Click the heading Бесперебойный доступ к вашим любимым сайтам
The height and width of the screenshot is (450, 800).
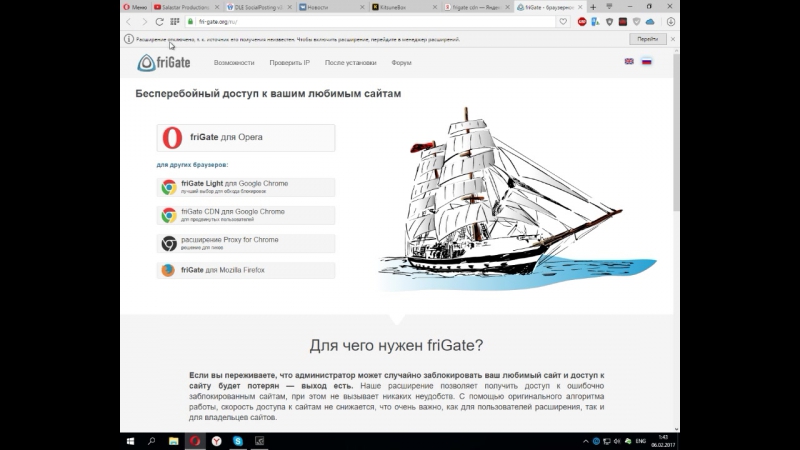pyautogui.click(x=268, y=93)
